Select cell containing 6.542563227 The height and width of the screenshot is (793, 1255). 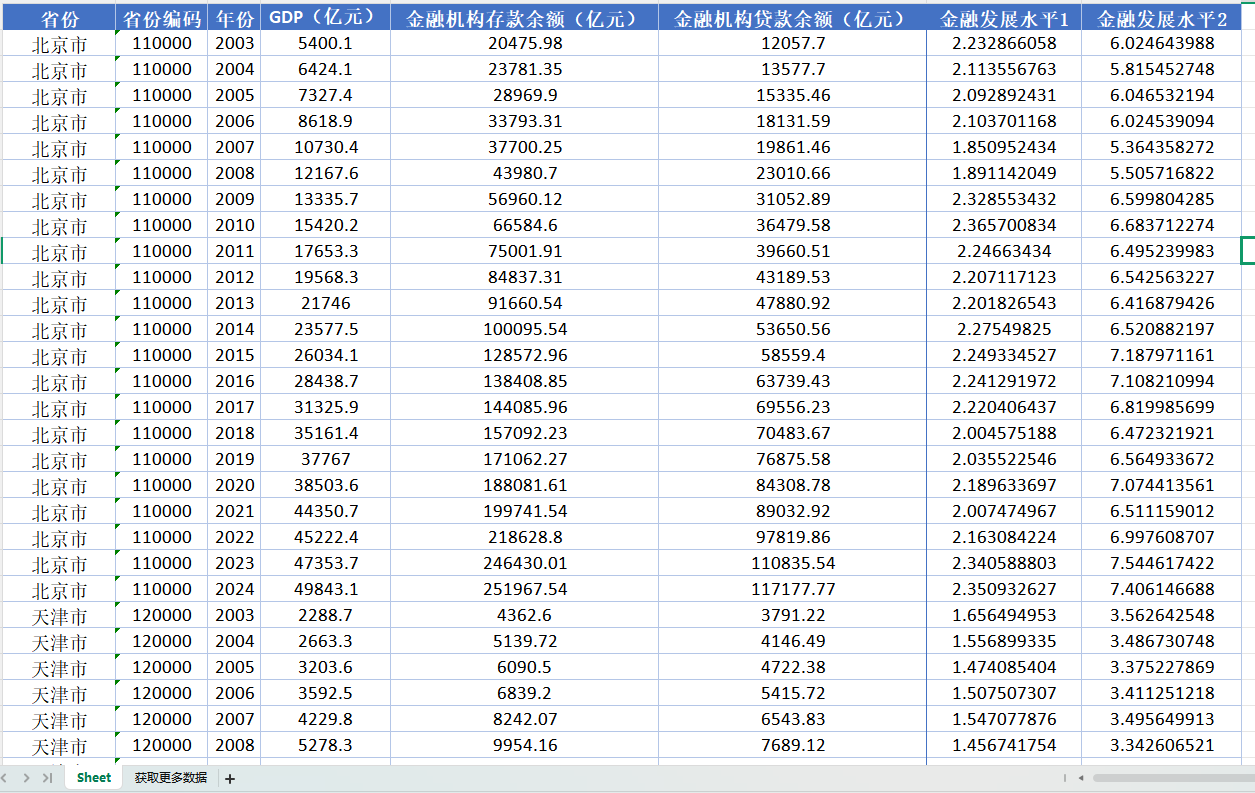(1162, 278)
